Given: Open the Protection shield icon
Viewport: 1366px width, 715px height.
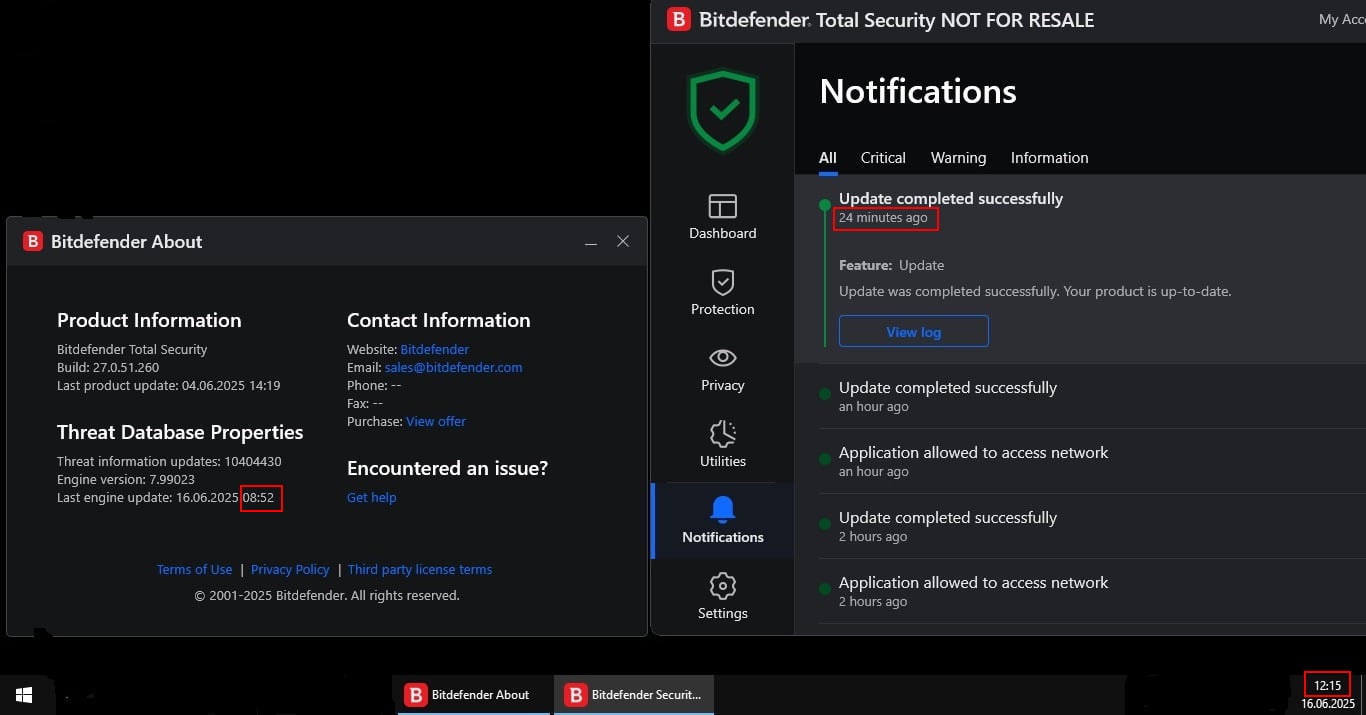Looking at the screenshot, I should [x=722, y=281].
